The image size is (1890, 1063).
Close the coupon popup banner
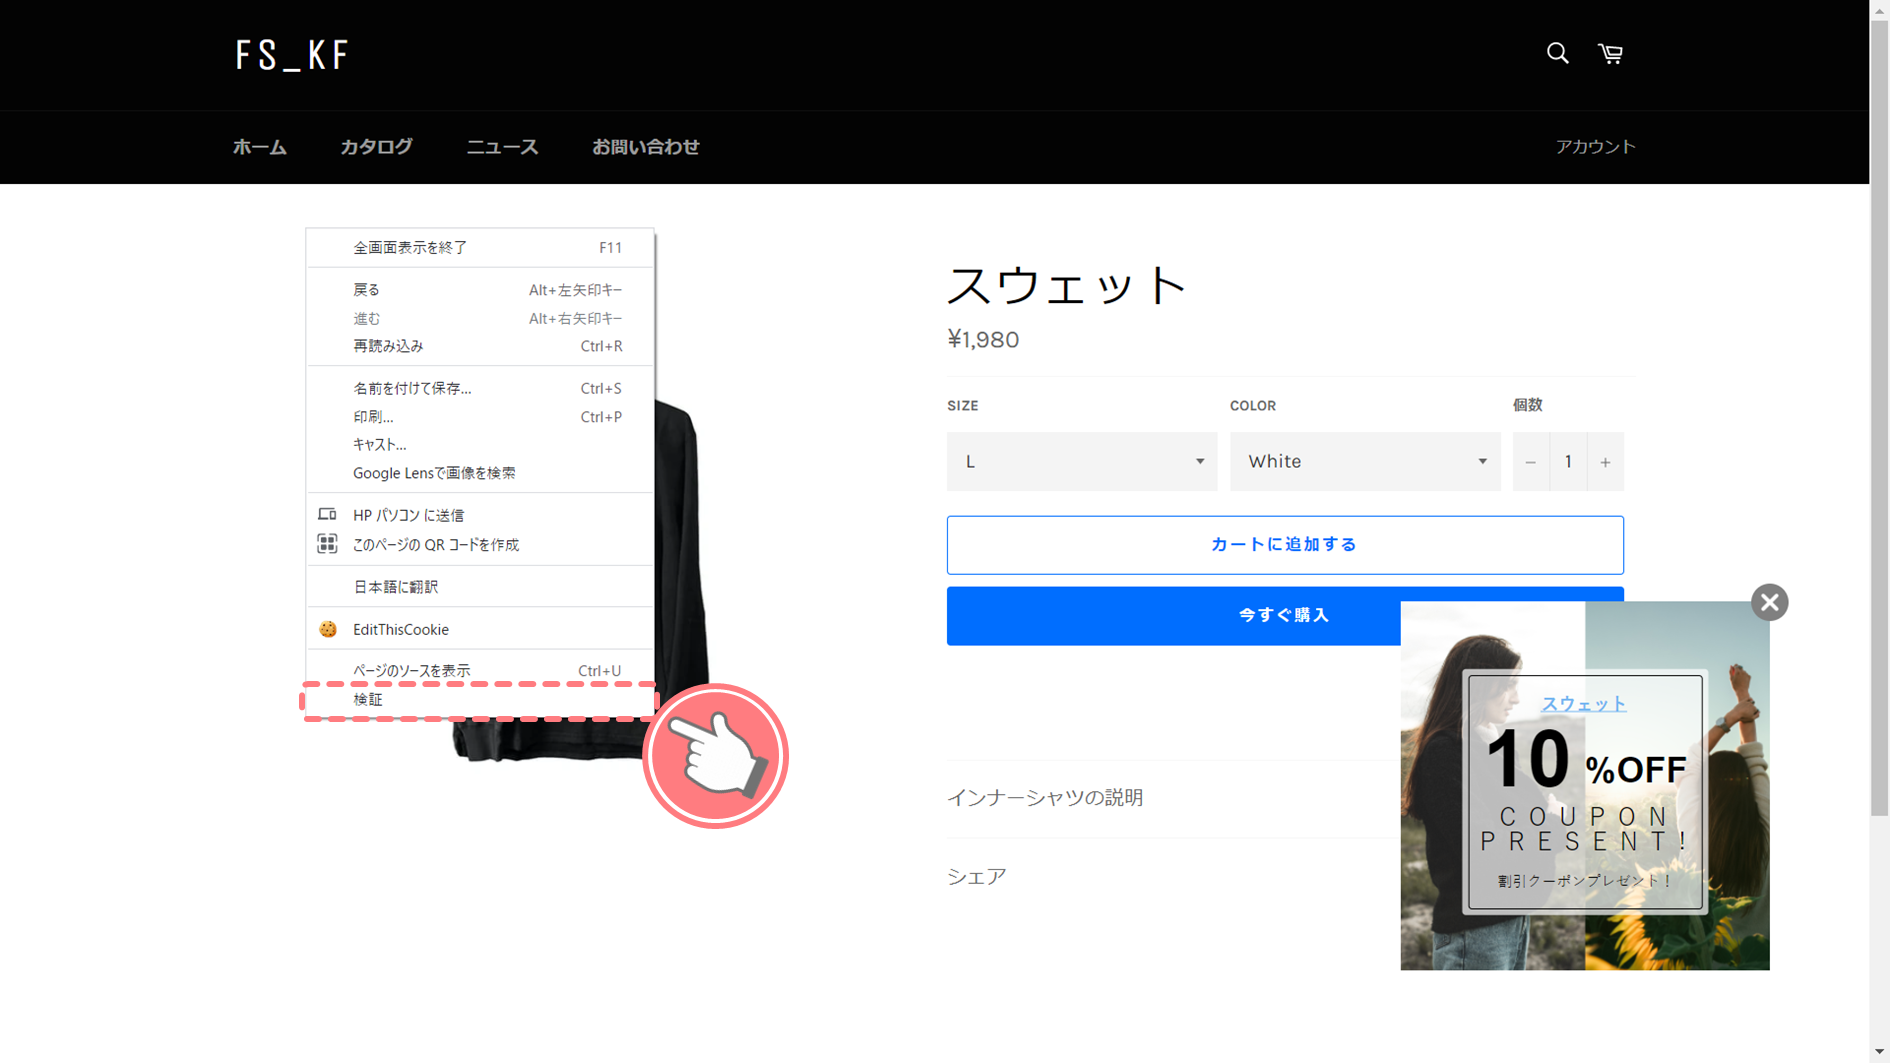click(x=1769, y=602)
